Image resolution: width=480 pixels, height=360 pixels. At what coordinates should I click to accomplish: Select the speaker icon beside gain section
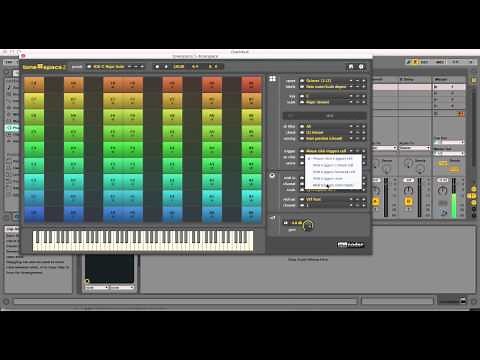[x=272, y=218]
